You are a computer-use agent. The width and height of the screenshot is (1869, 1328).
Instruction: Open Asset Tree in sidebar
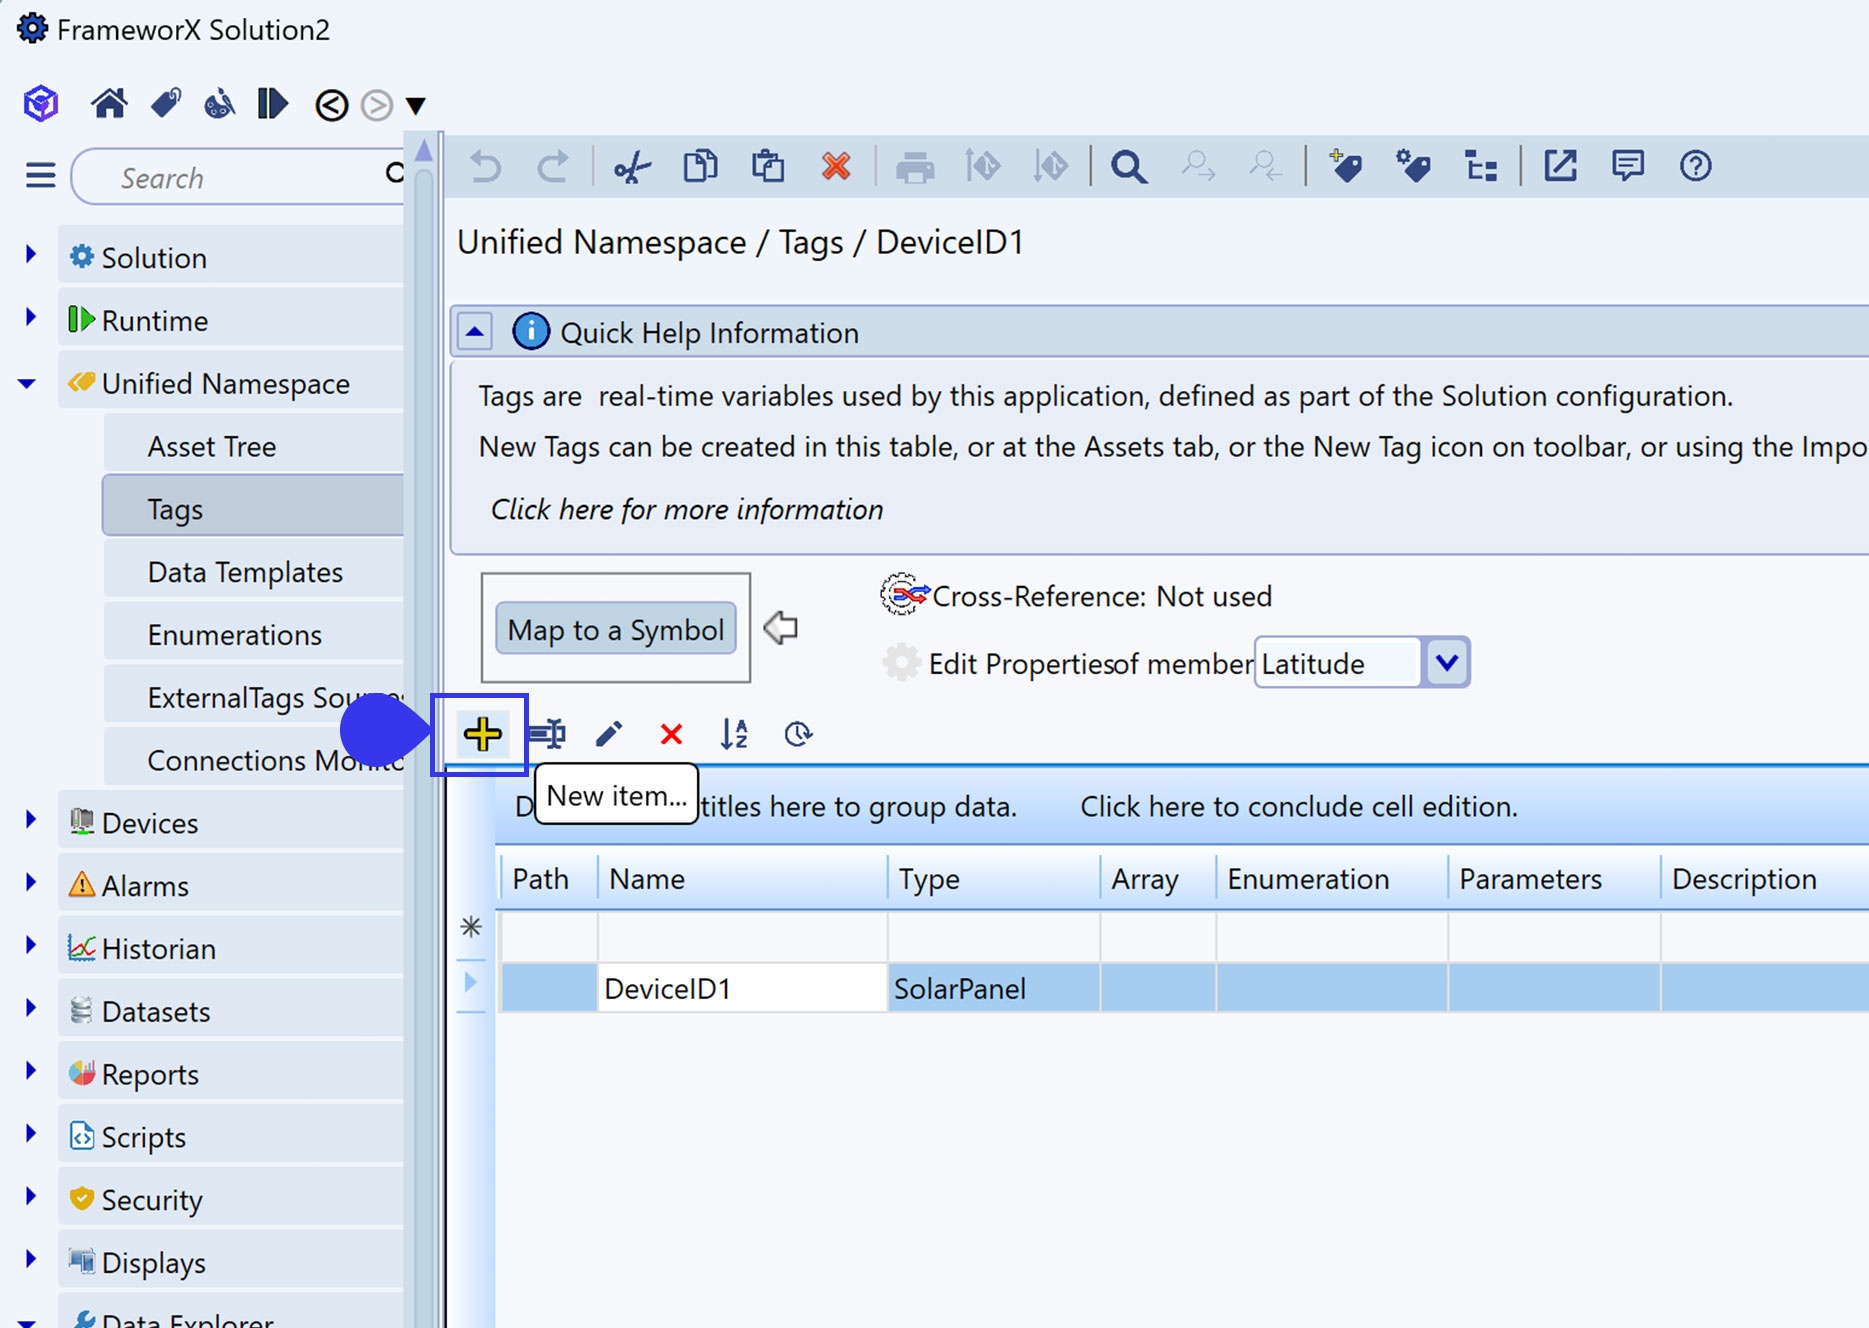253,446
